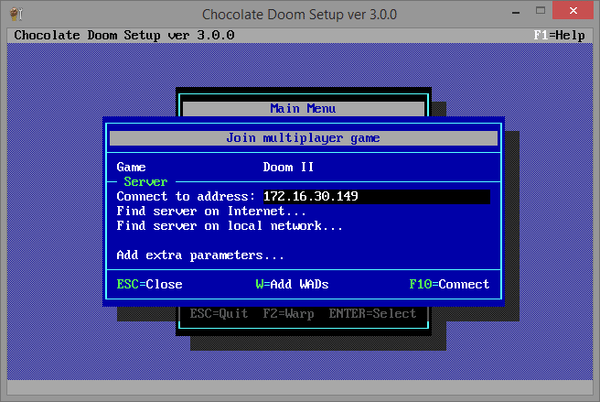Change the Game selection Doom II
This screenshot has height=402, width=600.
(288, 167)
